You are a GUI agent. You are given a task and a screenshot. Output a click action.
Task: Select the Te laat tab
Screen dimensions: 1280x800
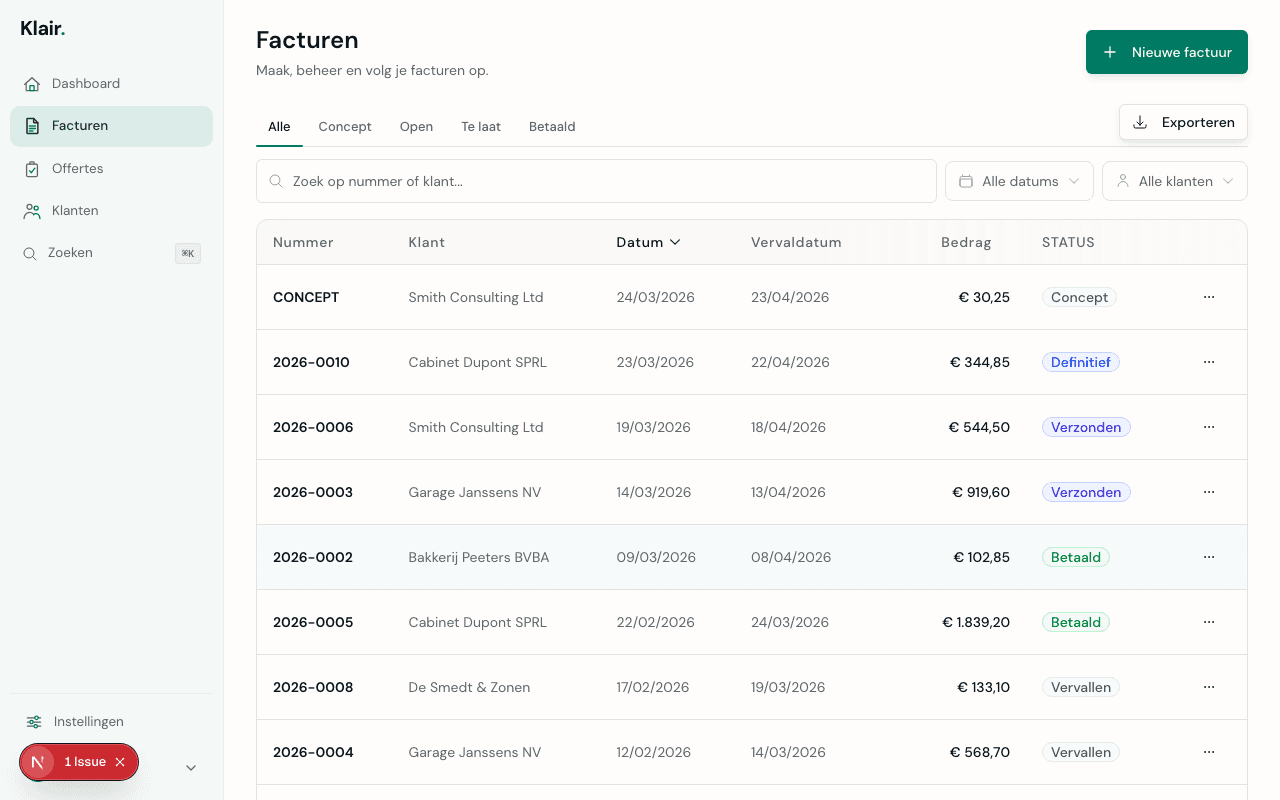pyautogui.click(x=480, y=127)
